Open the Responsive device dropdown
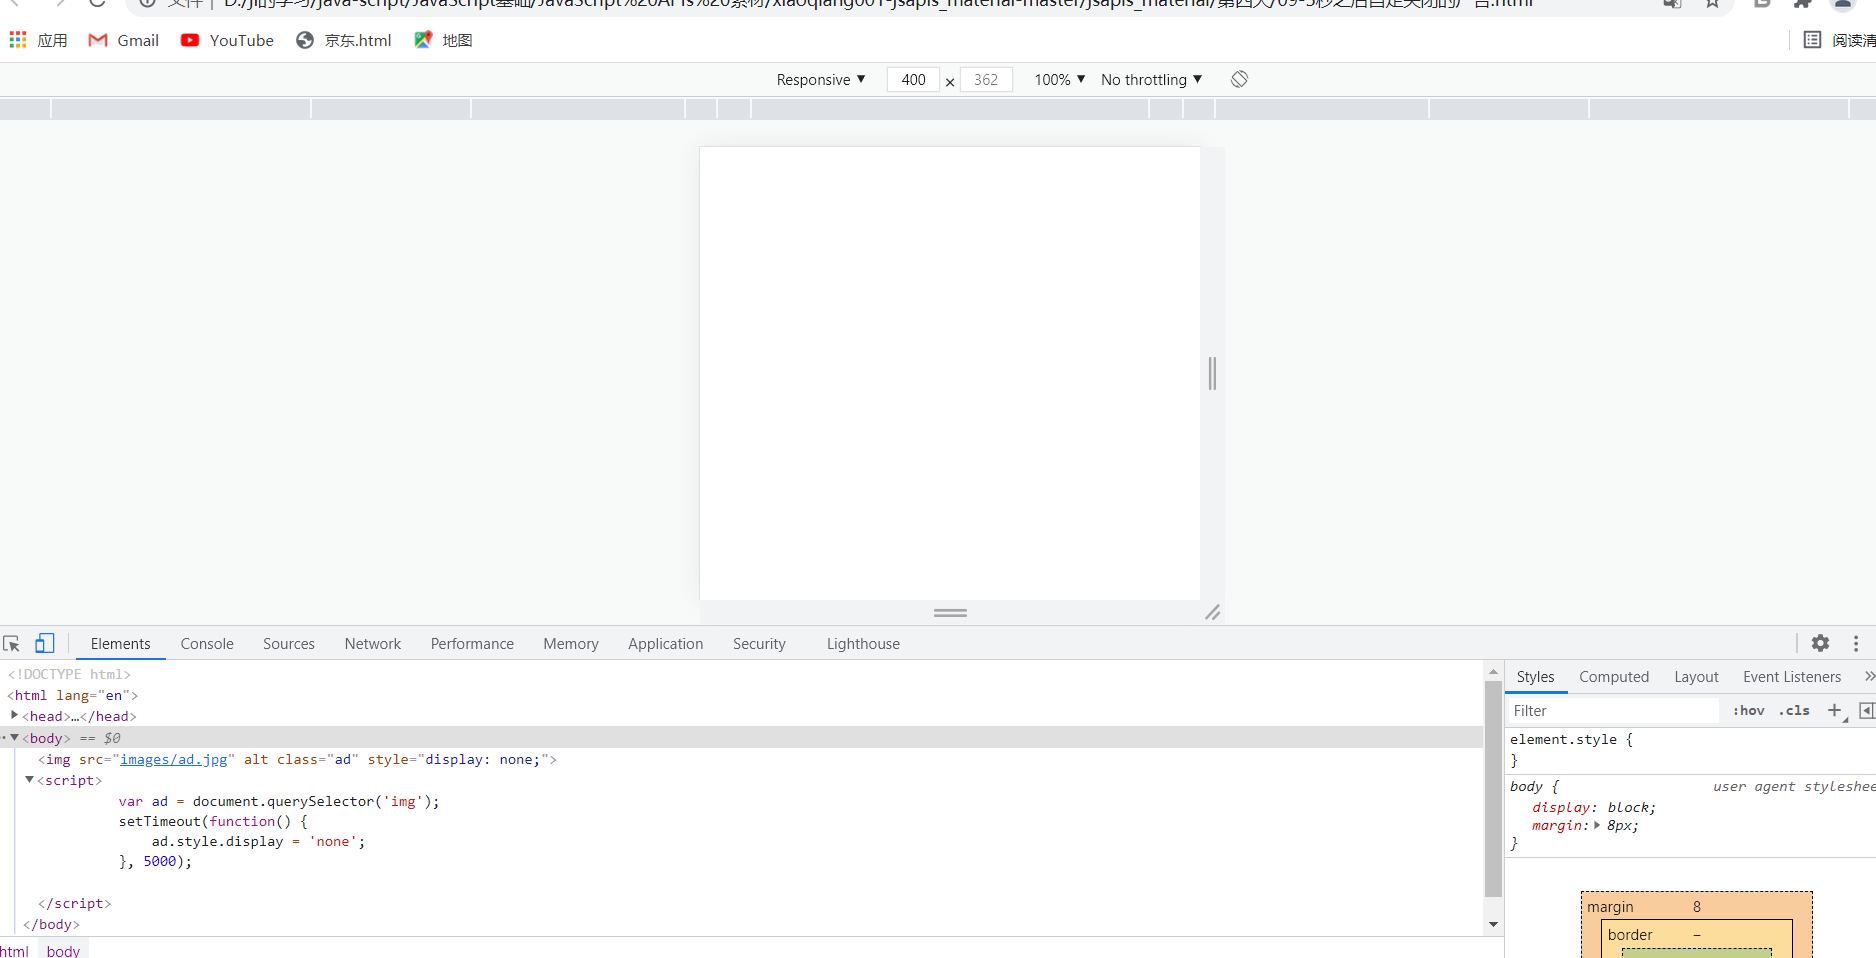The image size is (1876, 958). pos(821,80)
